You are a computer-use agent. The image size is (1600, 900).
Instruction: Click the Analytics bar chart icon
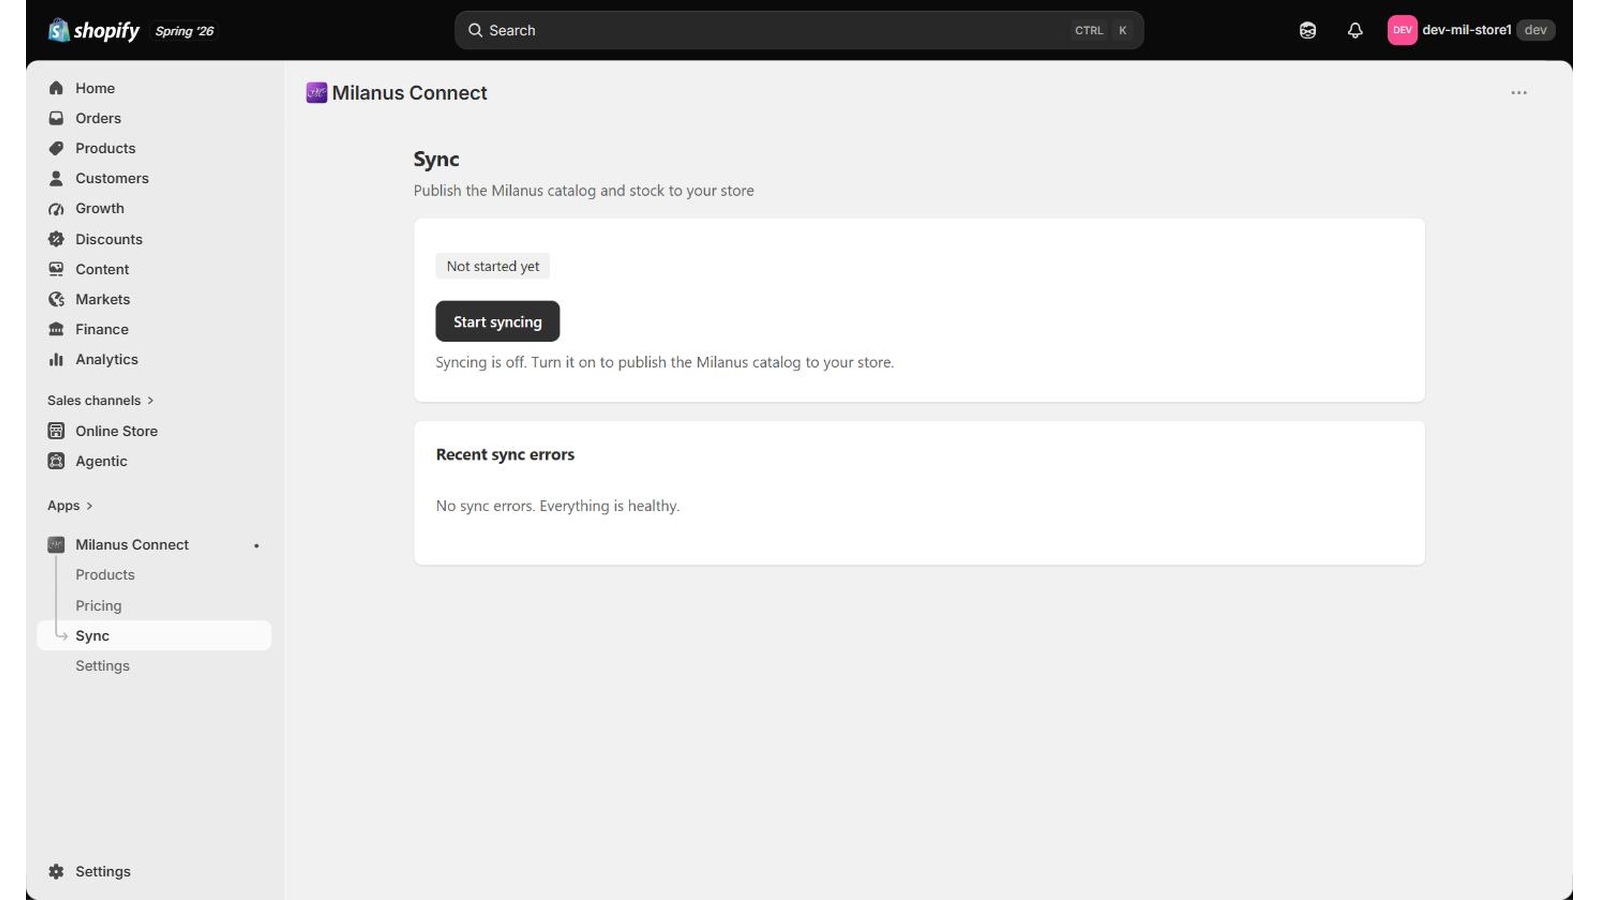(x=56, y=359)
